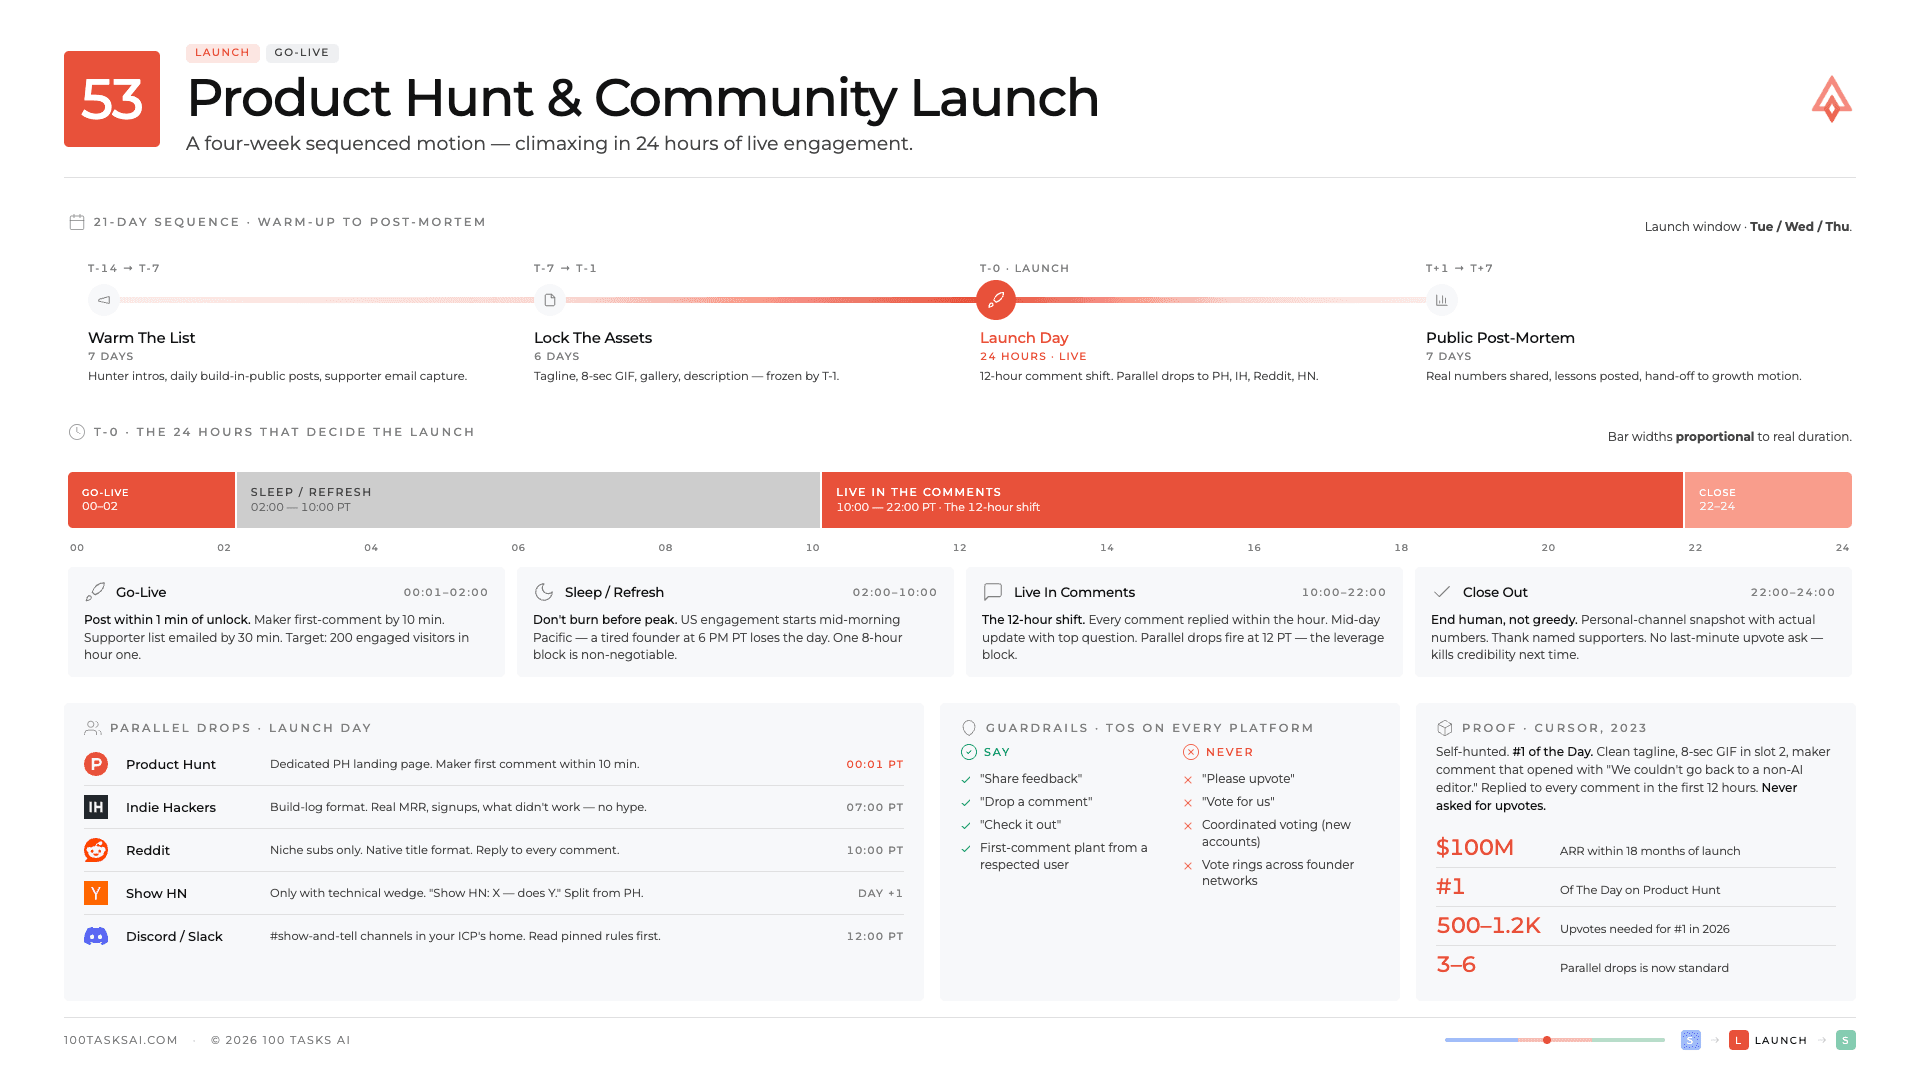Click the logo in the top-right corner

(1831, 99)
